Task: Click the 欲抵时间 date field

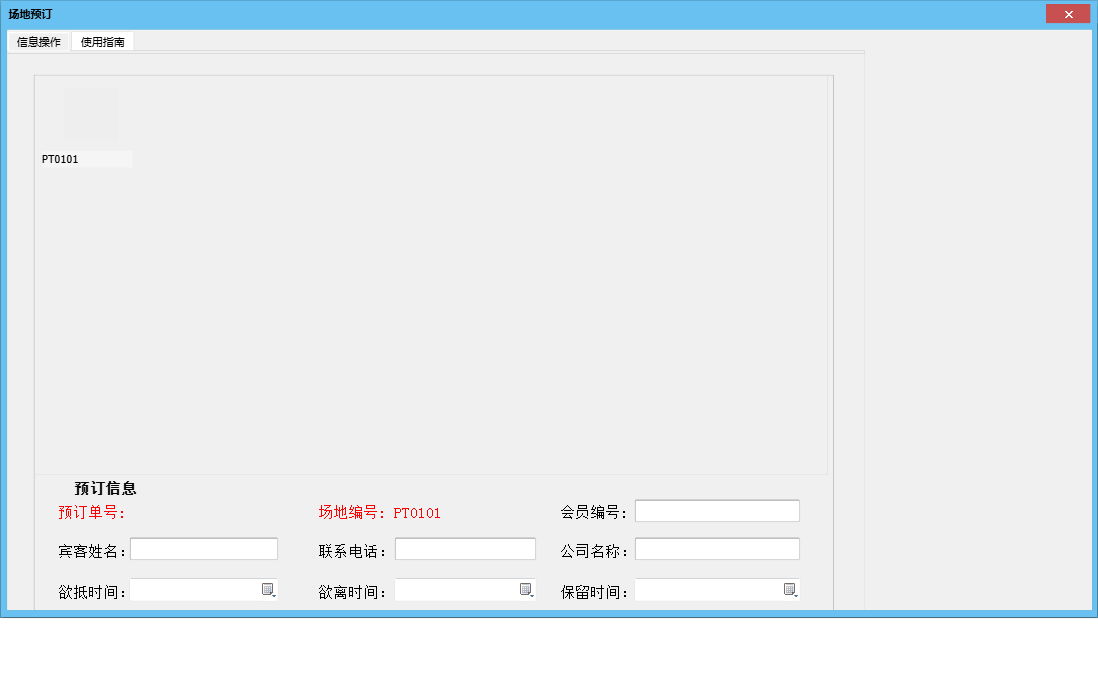Action: [x=204, y=590]
